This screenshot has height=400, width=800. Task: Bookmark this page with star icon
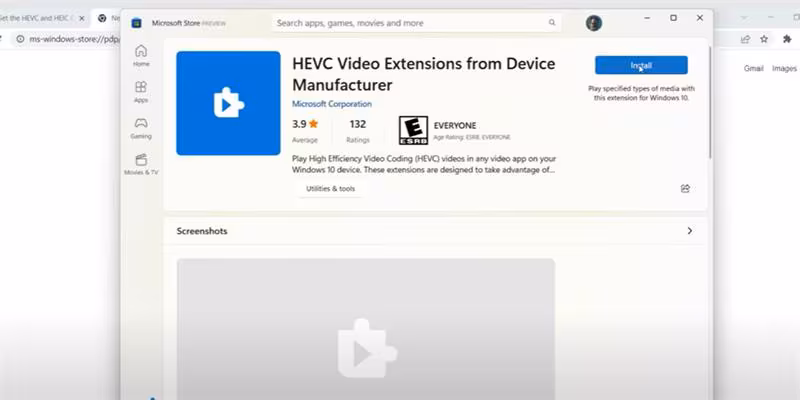[764, 39]
